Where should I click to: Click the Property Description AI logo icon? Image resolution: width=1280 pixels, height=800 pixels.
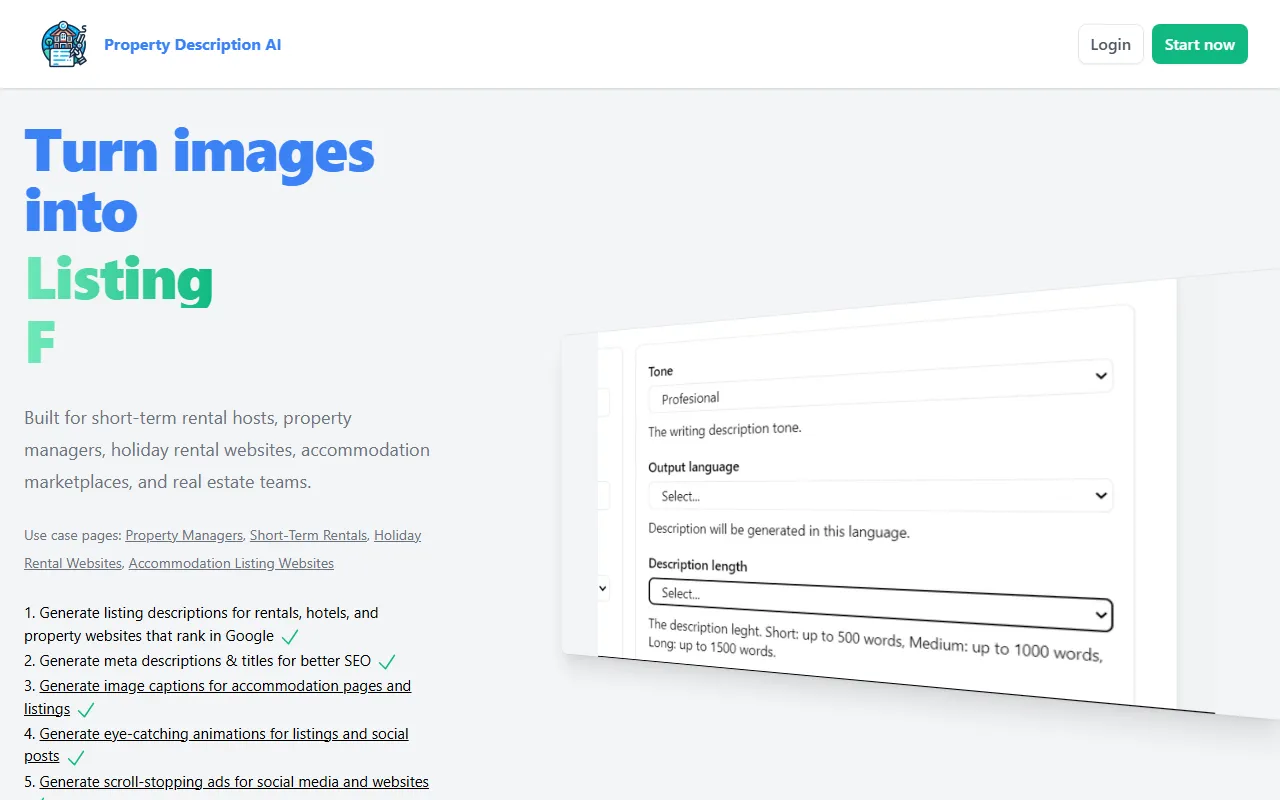click(64, 44)
